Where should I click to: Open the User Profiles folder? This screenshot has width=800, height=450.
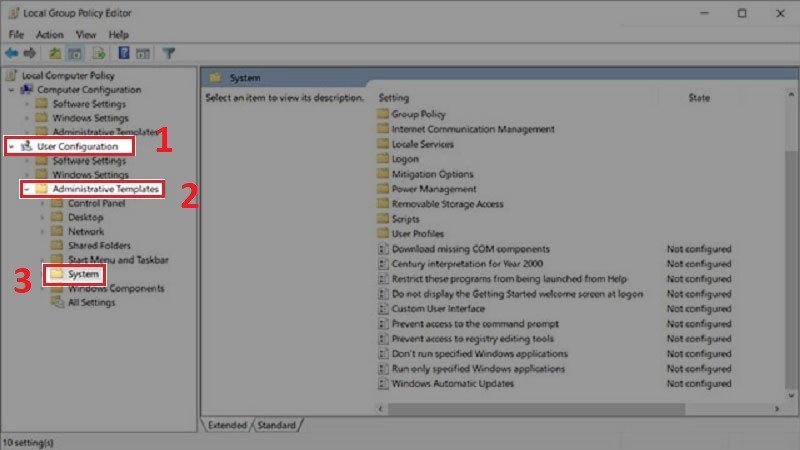point(418,234)
